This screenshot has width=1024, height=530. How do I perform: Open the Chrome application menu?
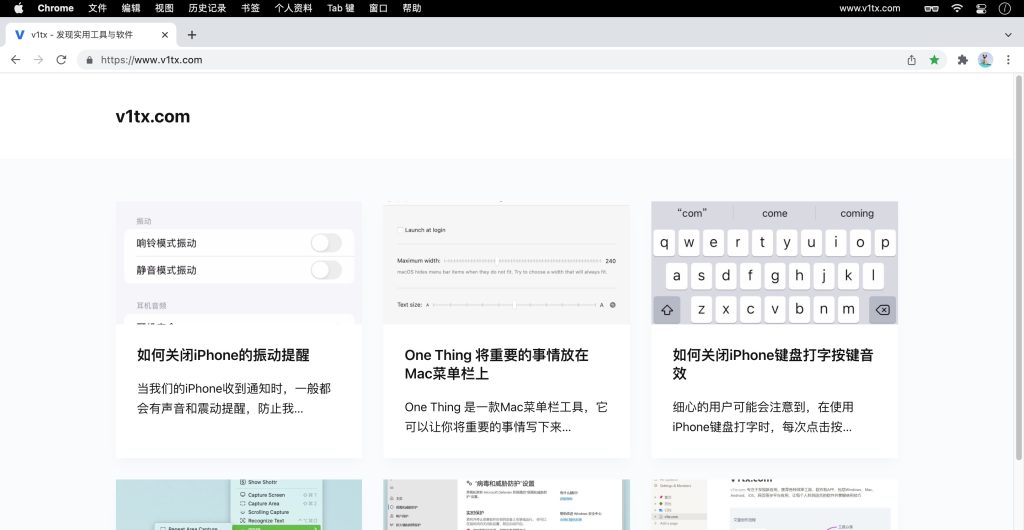(x=56, y=8)
